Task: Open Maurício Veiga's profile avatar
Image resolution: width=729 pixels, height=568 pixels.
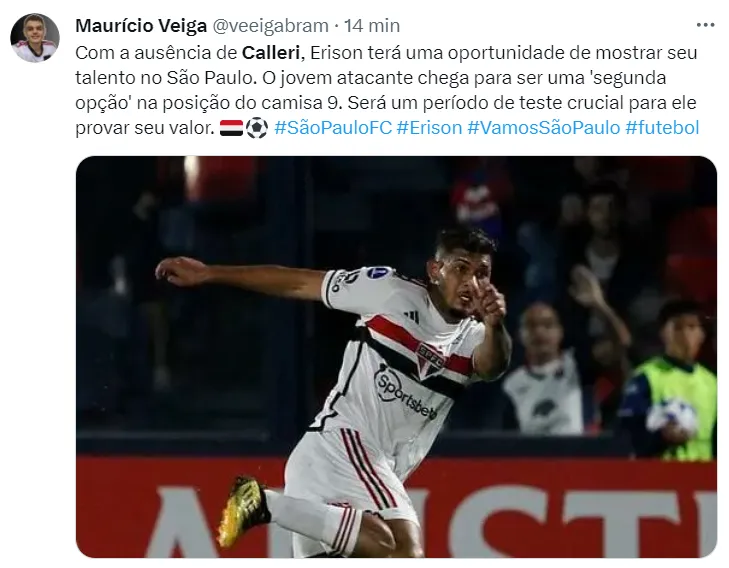Action: pos(35,38)
